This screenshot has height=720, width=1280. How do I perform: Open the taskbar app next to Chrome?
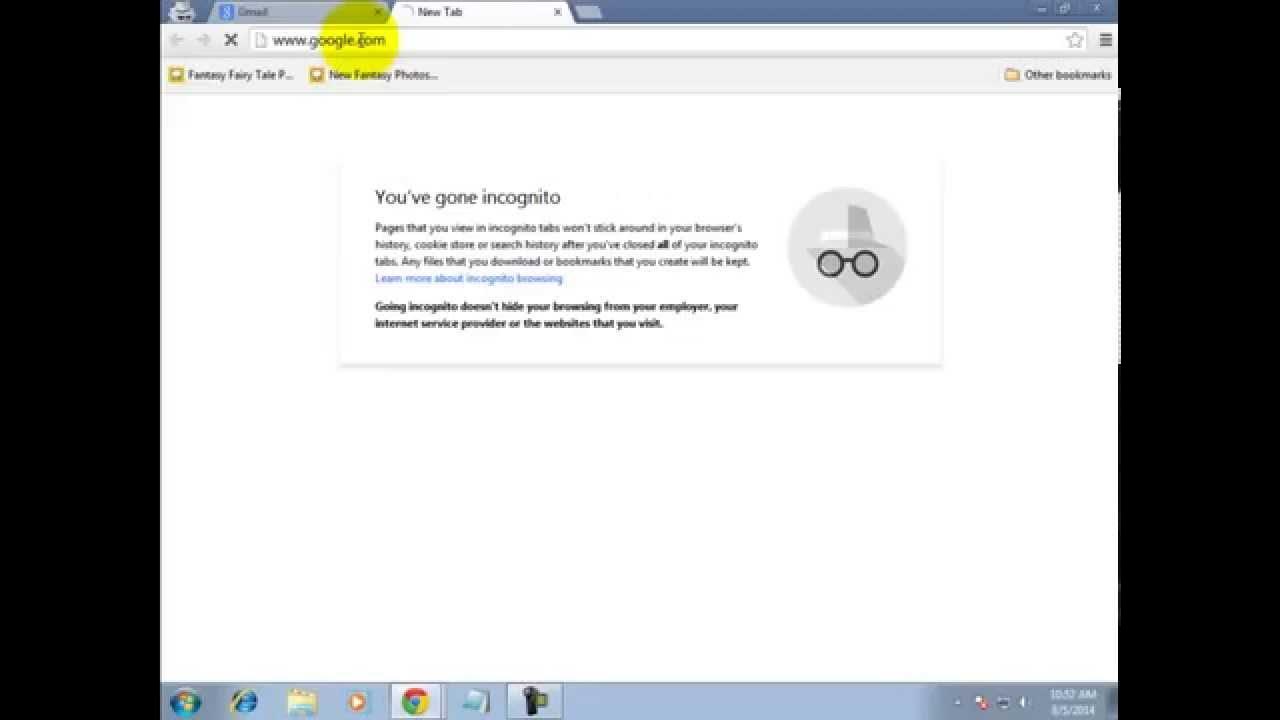coord(477,702)
